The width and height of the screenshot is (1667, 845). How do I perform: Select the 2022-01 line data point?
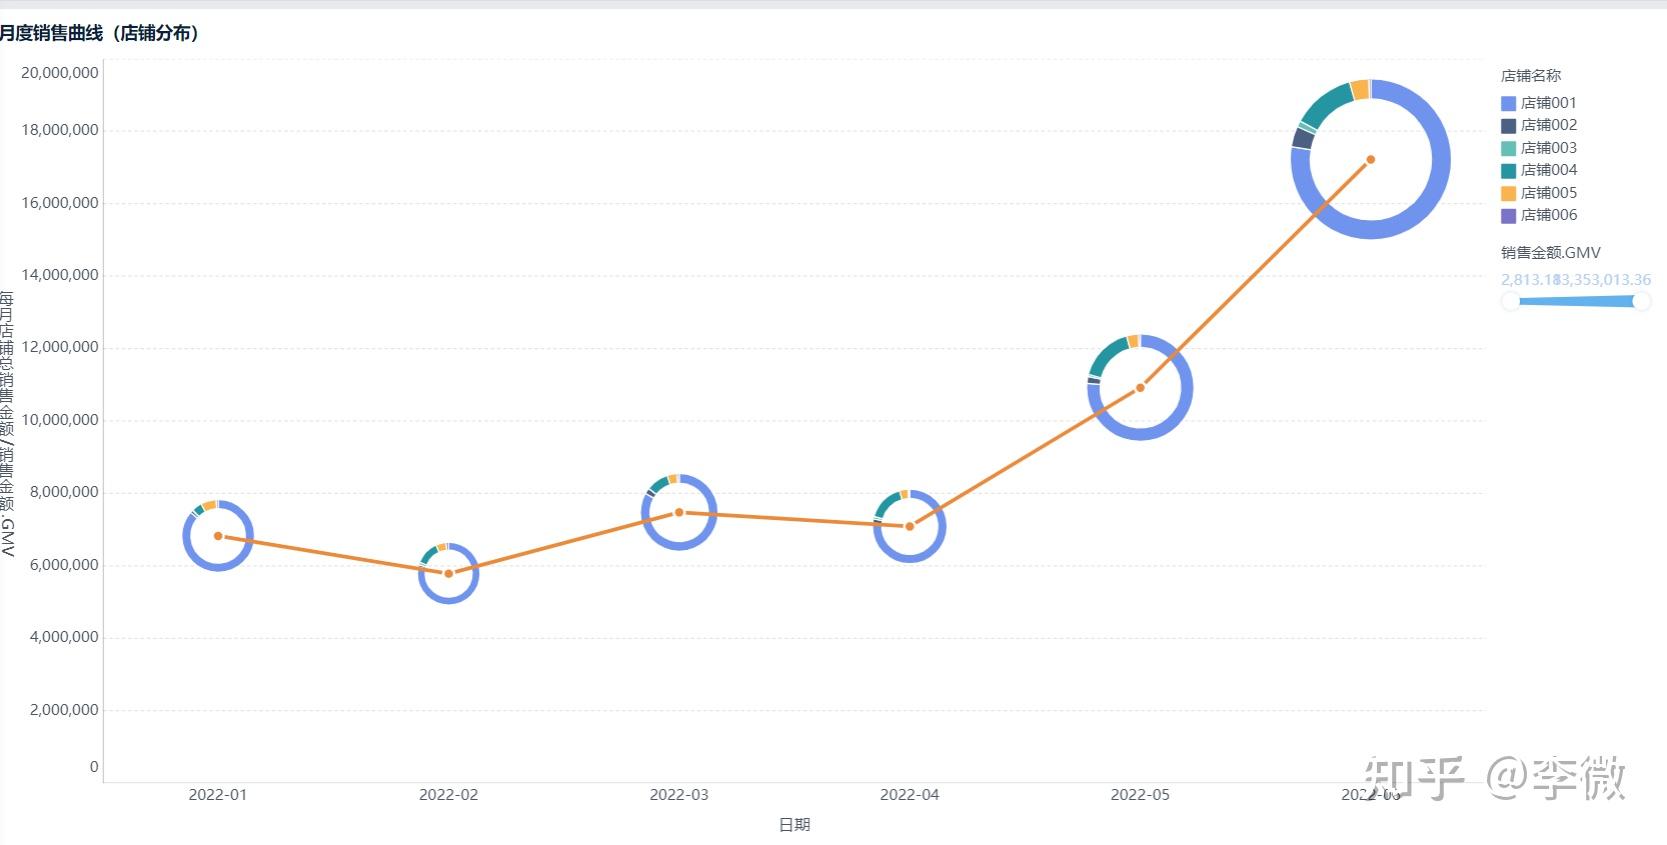click(218, 536)
